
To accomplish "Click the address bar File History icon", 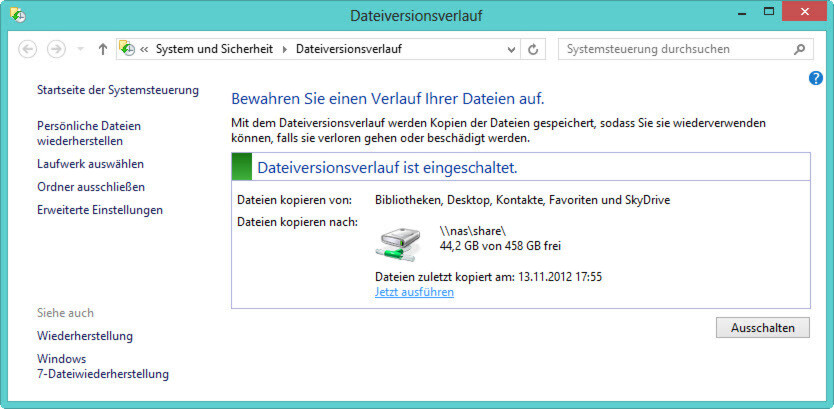I will [128, 48].
